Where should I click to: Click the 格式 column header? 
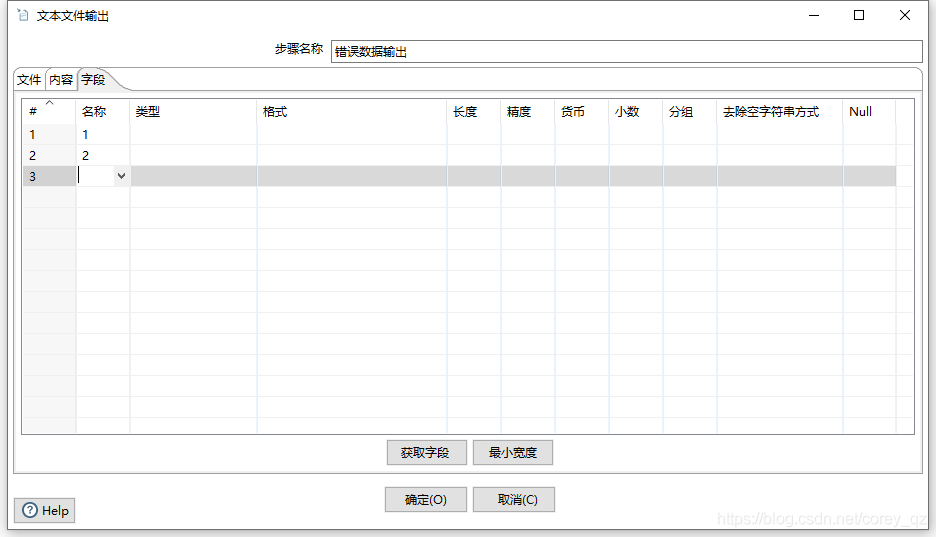click(352, 112)
